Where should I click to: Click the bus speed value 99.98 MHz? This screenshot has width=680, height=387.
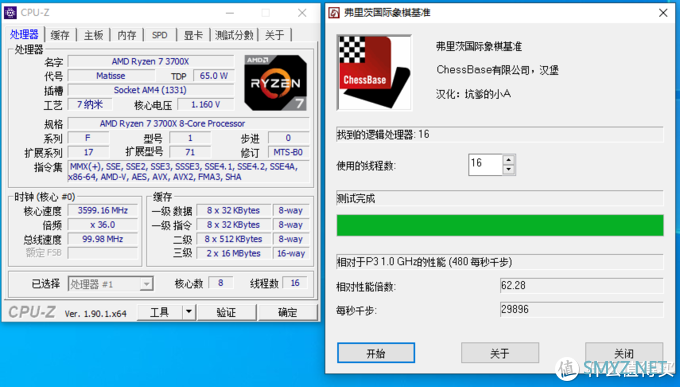[103, 239]
